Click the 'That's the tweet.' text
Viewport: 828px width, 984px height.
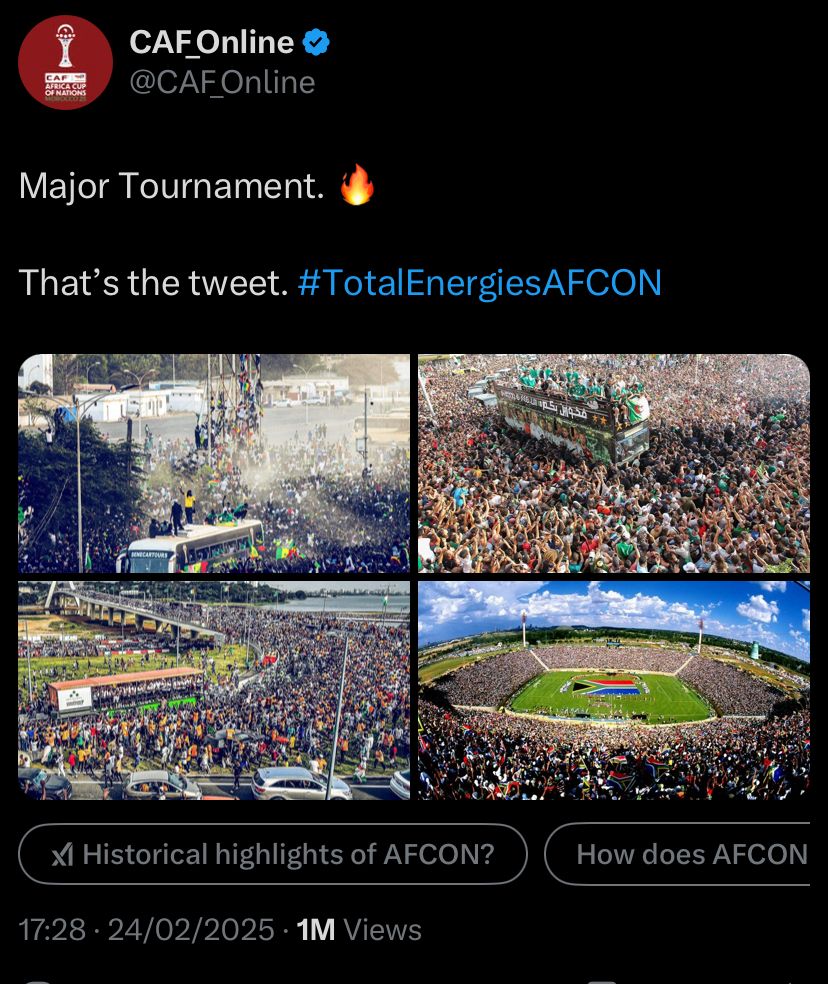tap(153, 283)
